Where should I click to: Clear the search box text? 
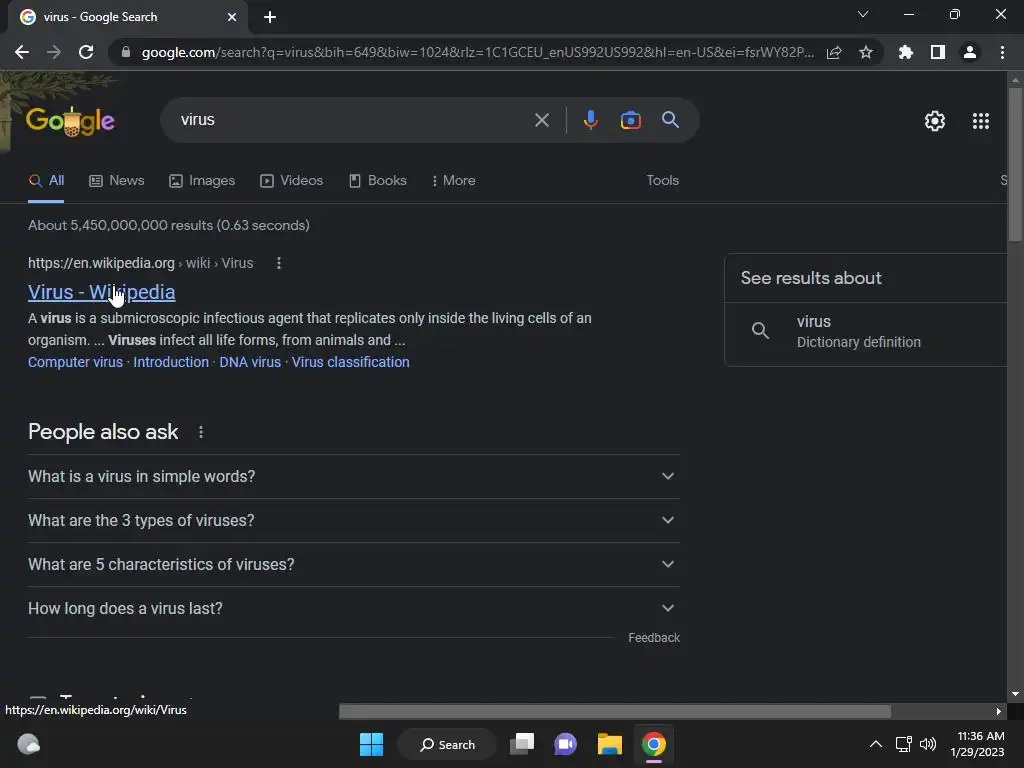[542, 120]
